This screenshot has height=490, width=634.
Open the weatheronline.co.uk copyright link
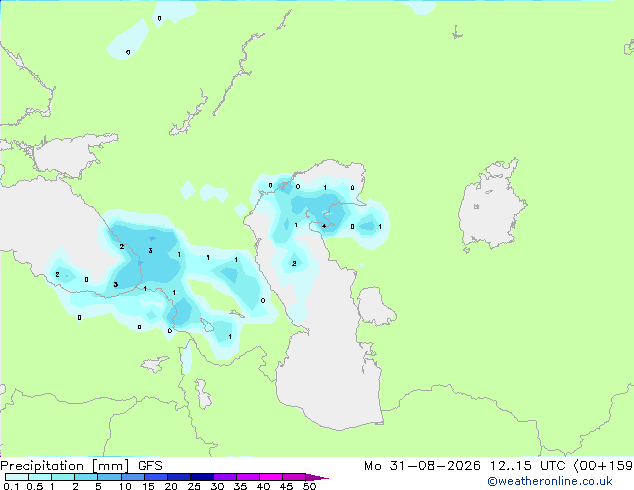[550, 481]
